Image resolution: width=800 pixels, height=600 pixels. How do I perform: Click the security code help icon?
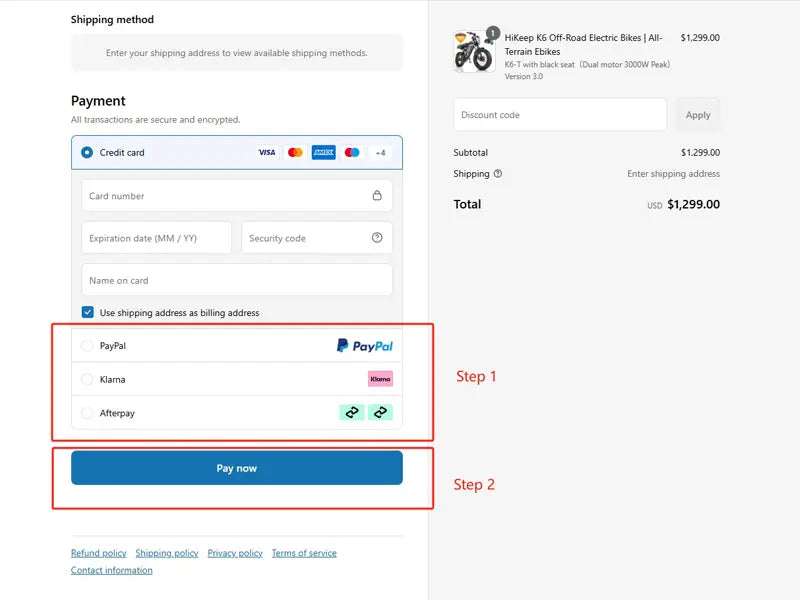coord(377,238)
